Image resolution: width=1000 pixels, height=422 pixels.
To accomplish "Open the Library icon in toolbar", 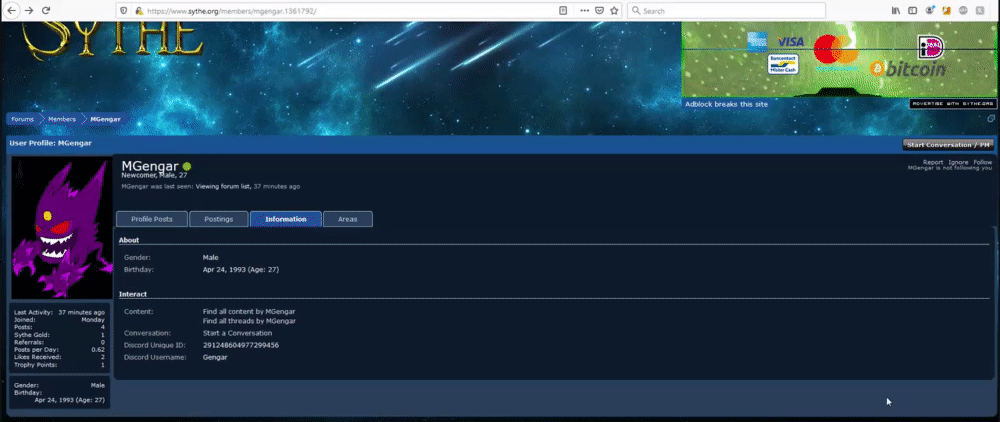I will (896, 10).
